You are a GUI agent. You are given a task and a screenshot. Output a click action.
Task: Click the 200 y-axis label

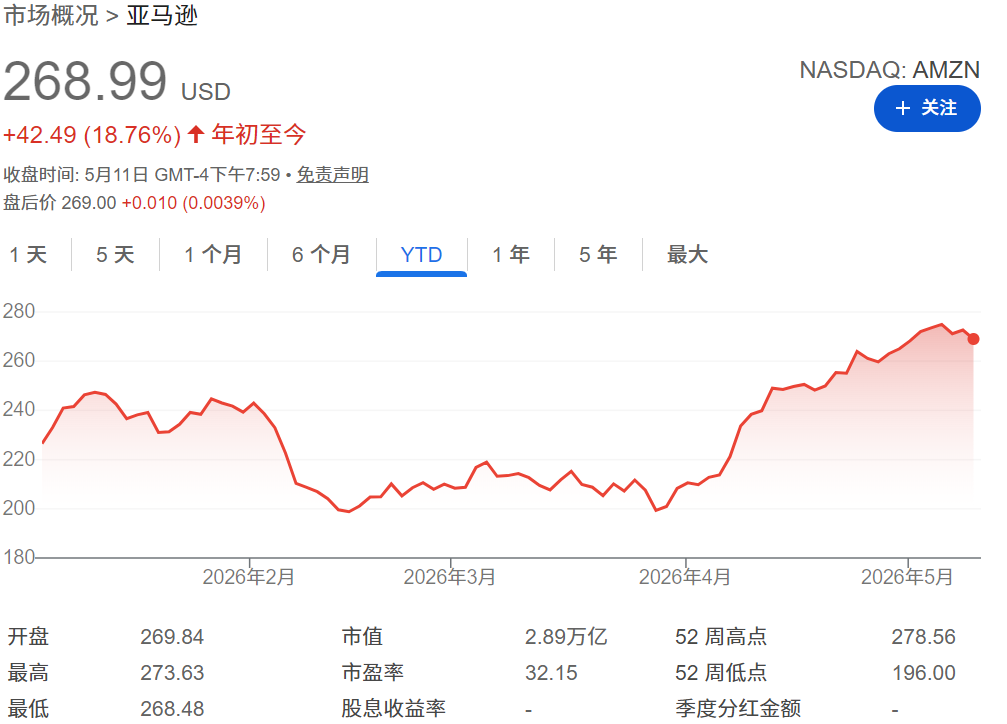(x=19, y=508)
